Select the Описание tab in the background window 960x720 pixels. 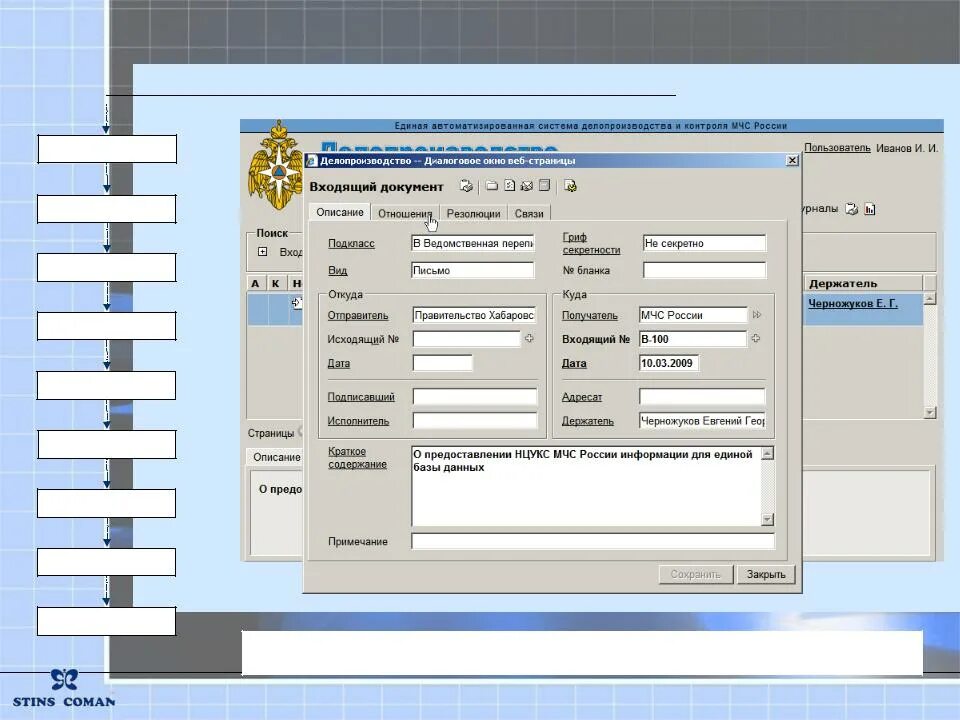[x=277, y=457]
